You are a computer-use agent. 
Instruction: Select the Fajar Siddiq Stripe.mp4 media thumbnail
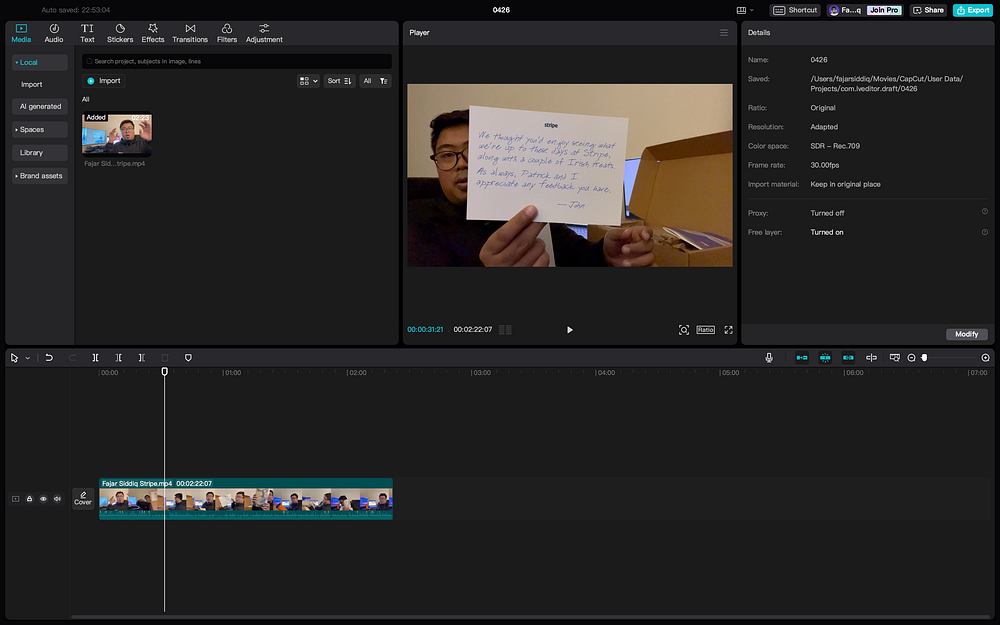(117, 134)
